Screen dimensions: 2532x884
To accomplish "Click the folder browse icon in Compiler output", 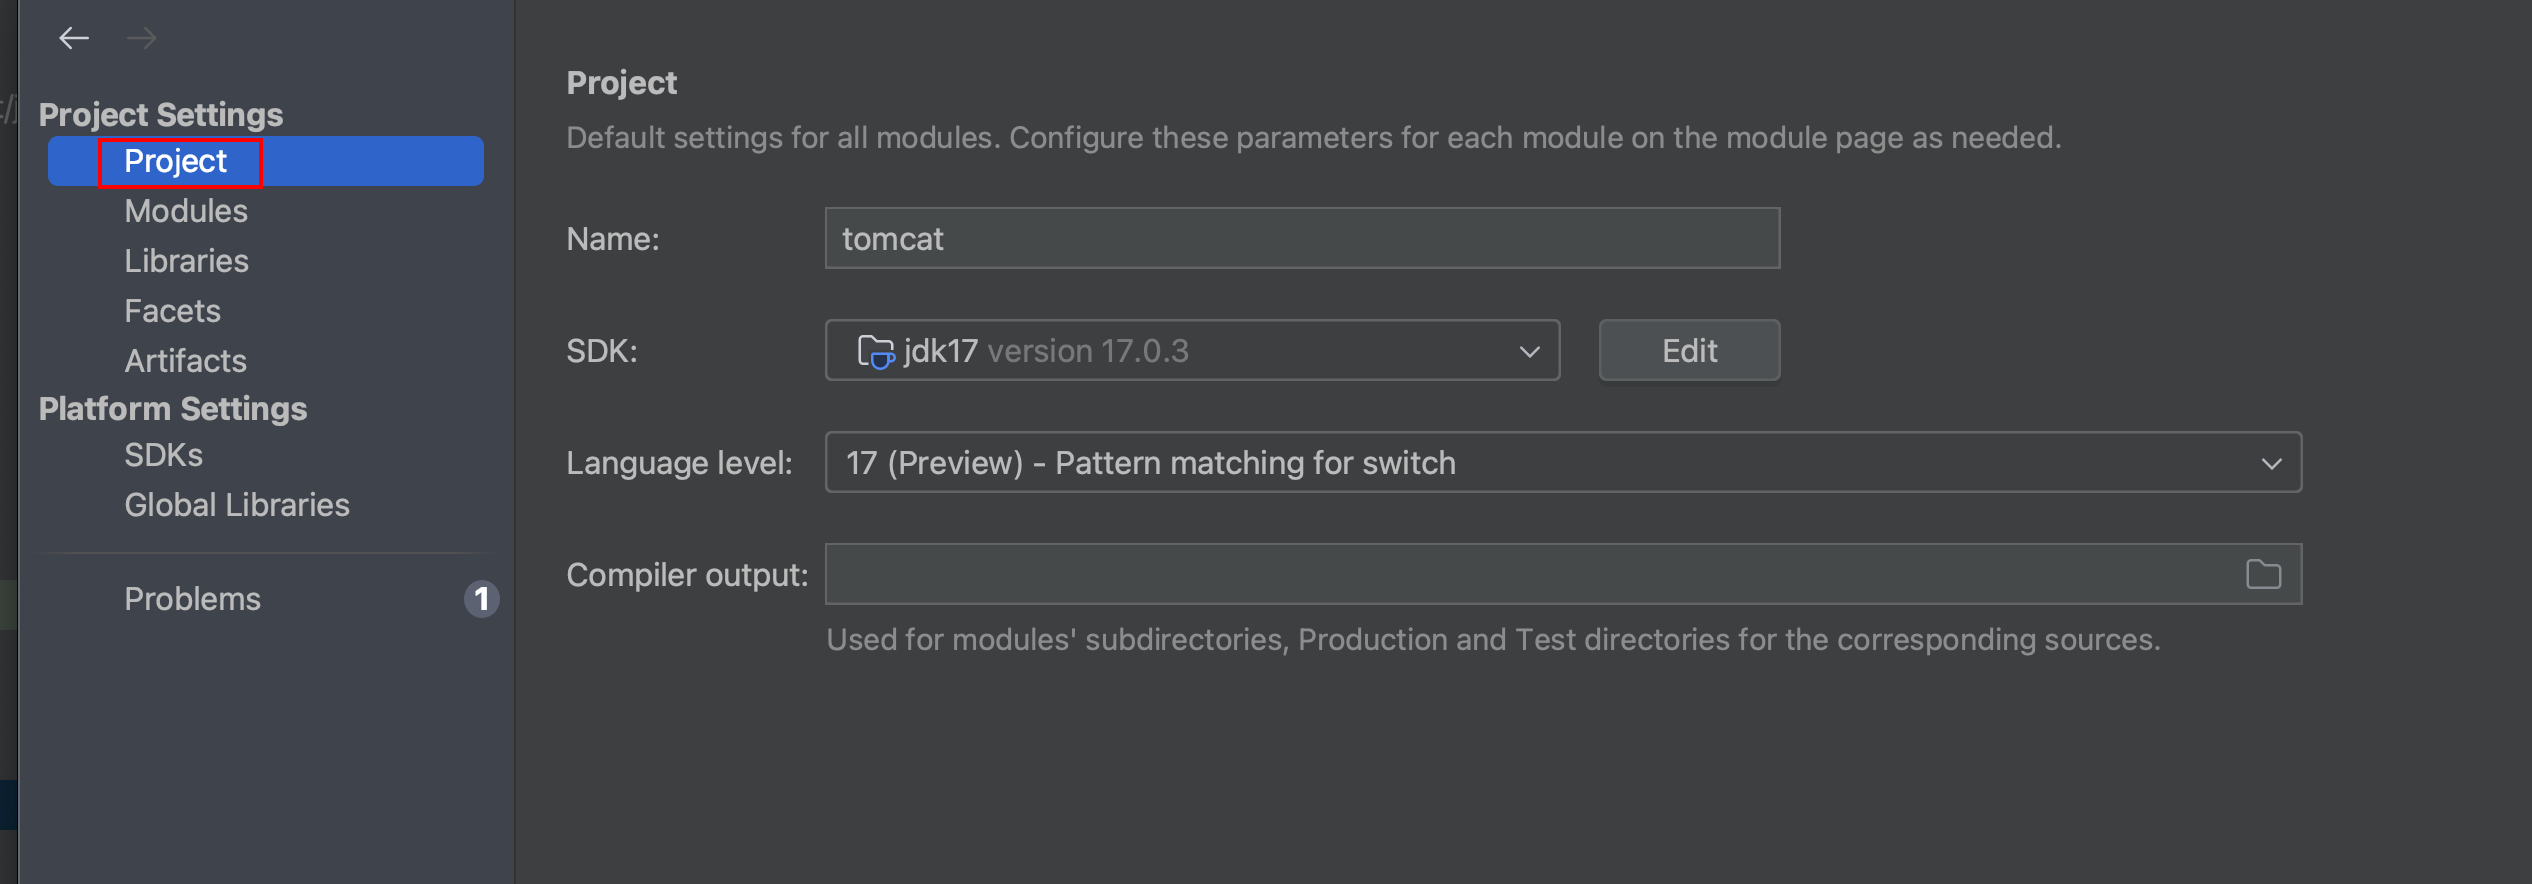I will coord(2263,575).
